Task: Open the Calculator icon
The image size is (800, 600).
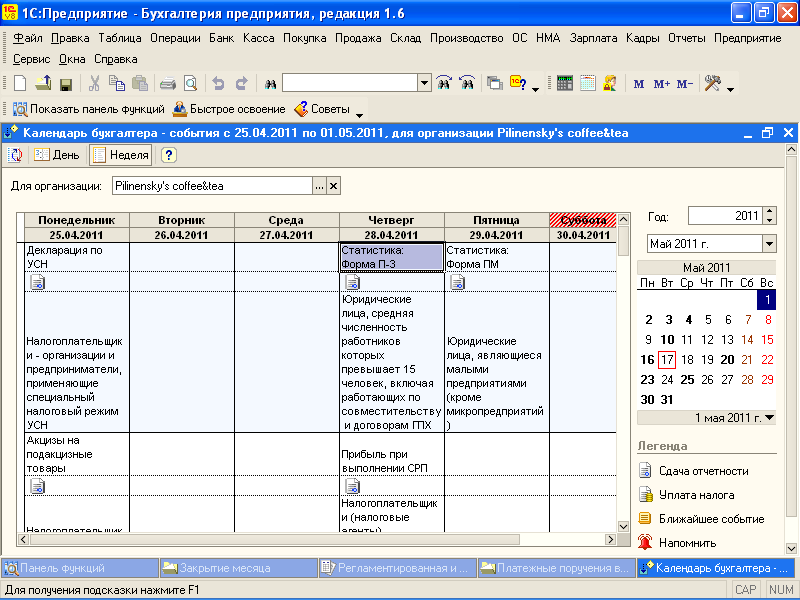Action: coord(565,83)
